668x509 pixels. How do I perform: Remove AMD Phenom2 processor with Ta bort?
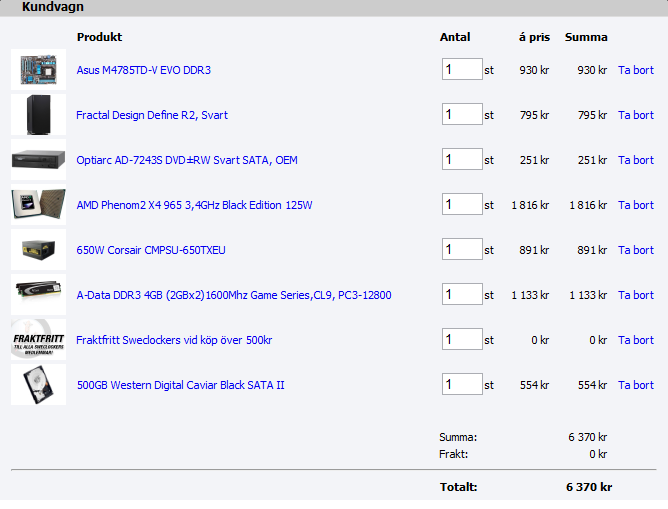635,205
